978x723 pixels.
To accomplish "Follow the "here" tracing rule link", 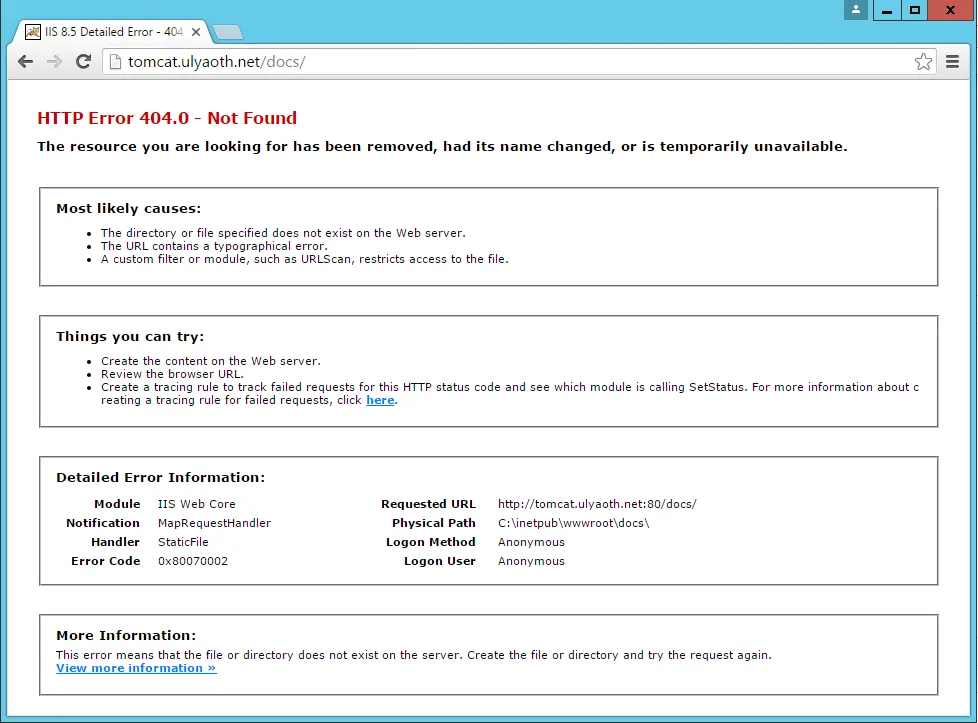I will pyautogui.click(x=380, y=400).
